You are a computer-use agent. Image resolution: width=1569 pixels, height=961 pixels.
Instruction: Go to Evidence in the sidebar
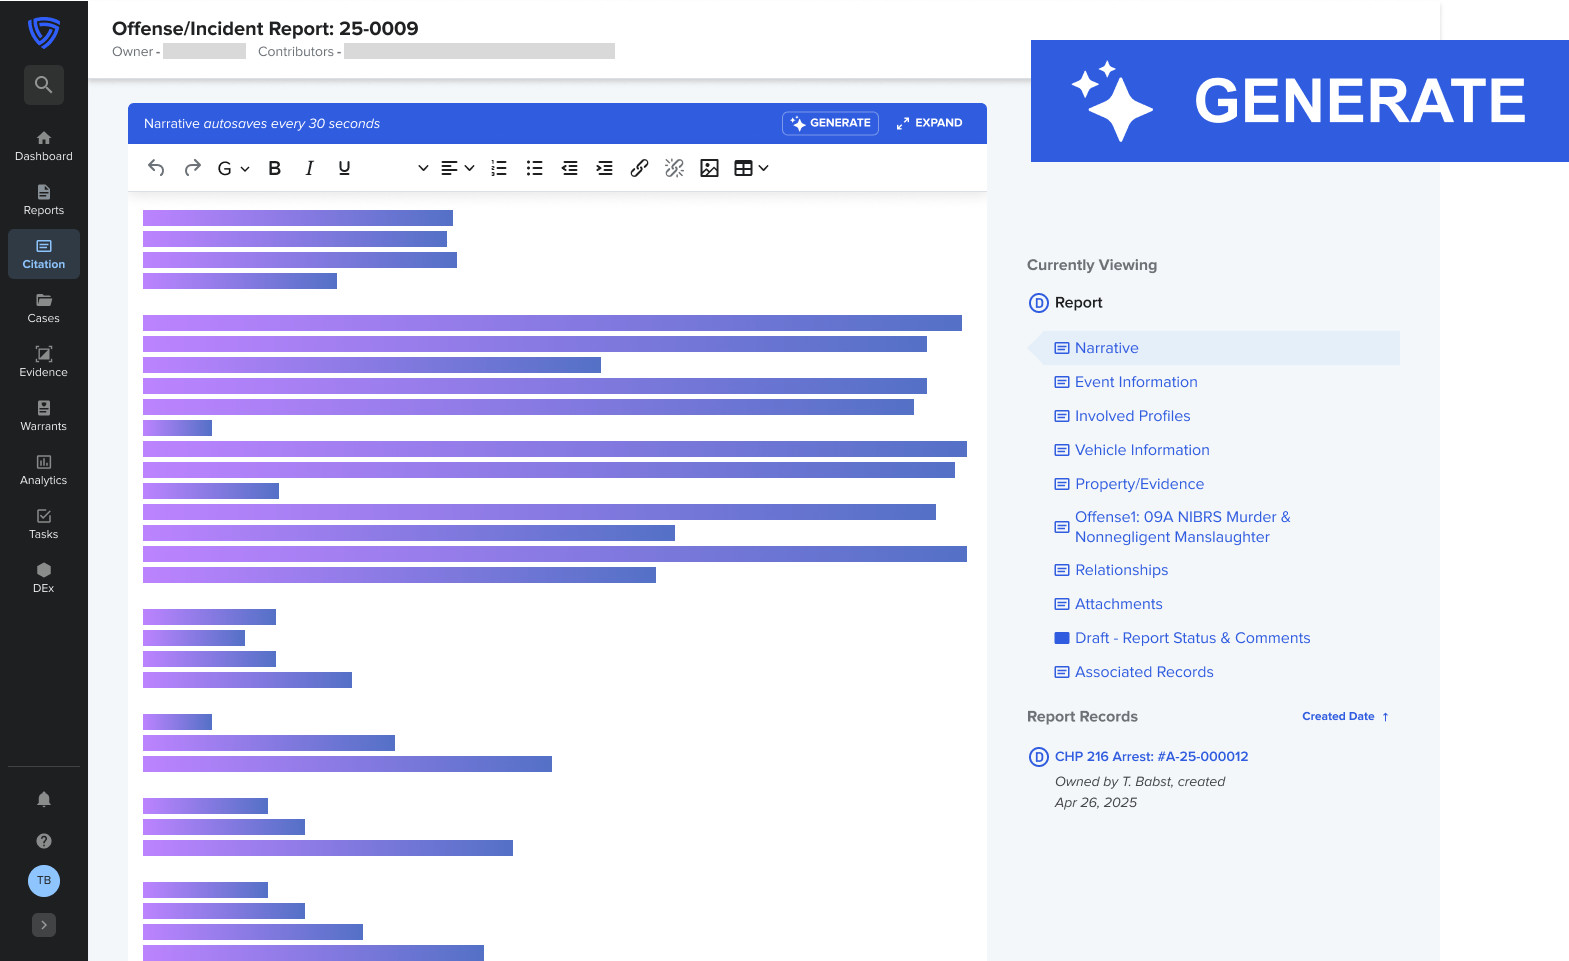[44, 362]
